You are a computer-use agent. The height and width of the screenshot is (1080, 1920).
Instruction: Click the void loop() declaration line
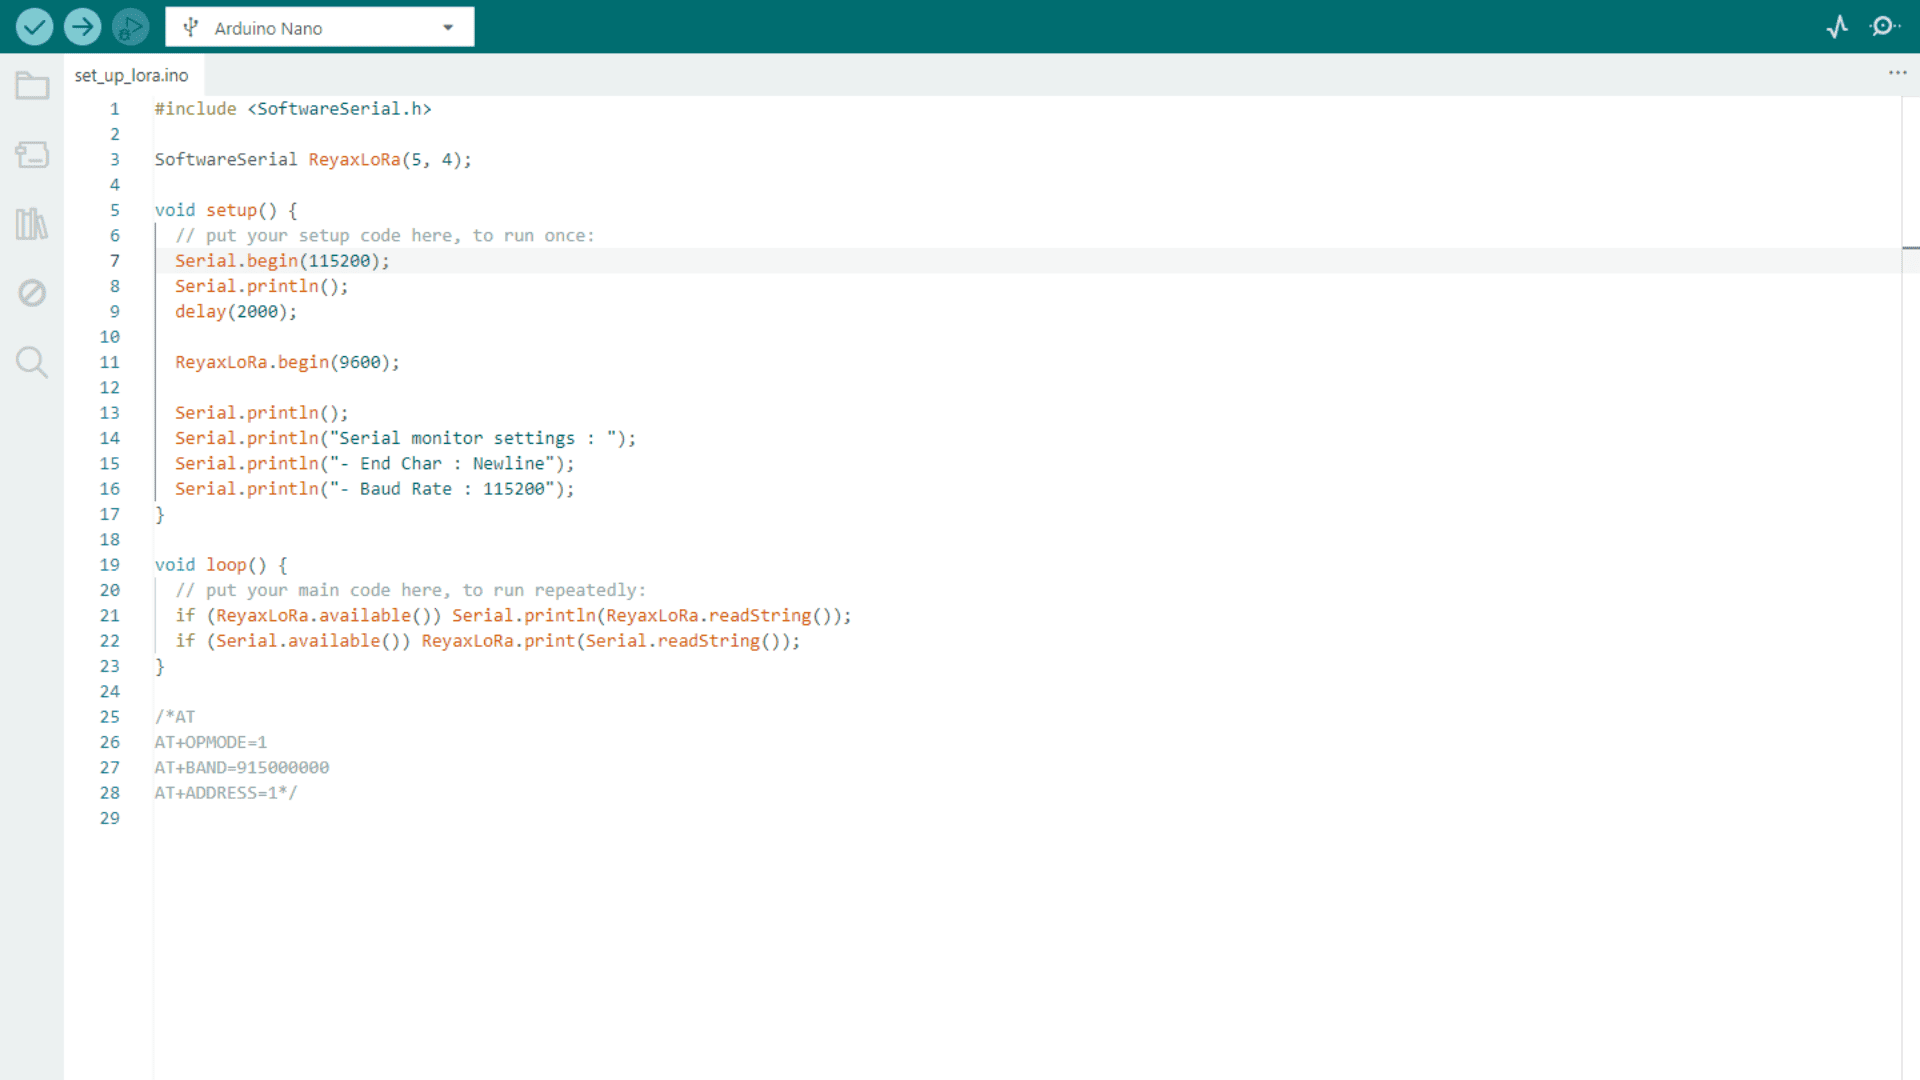220,565
